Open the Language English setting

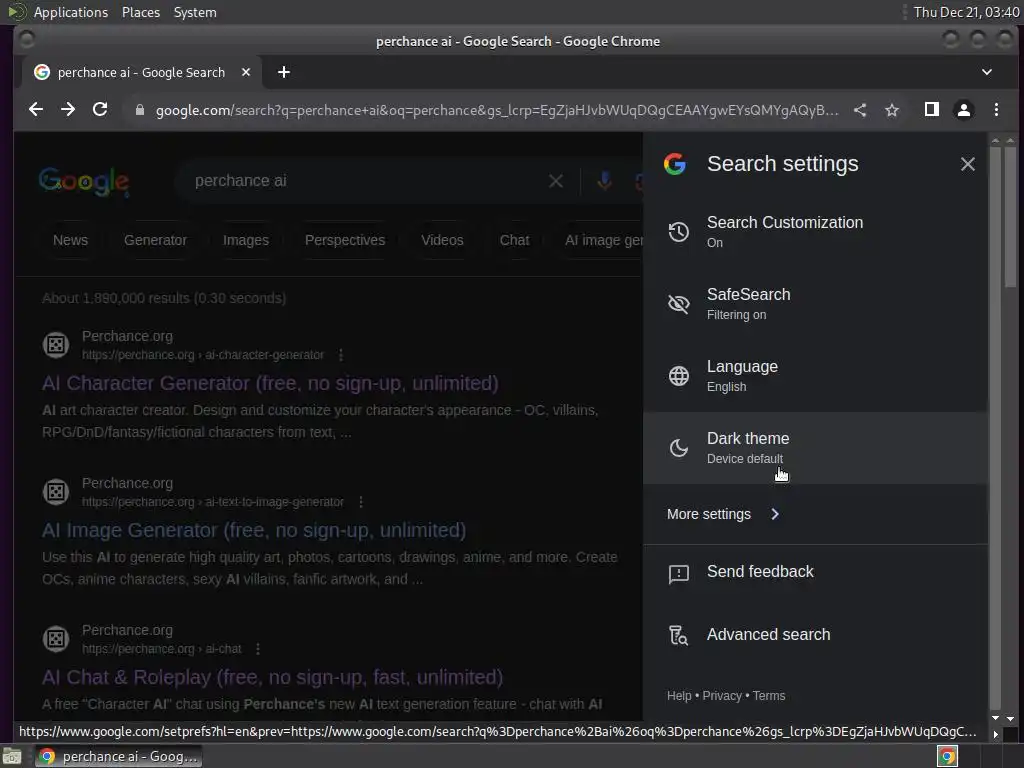[815, 376]
